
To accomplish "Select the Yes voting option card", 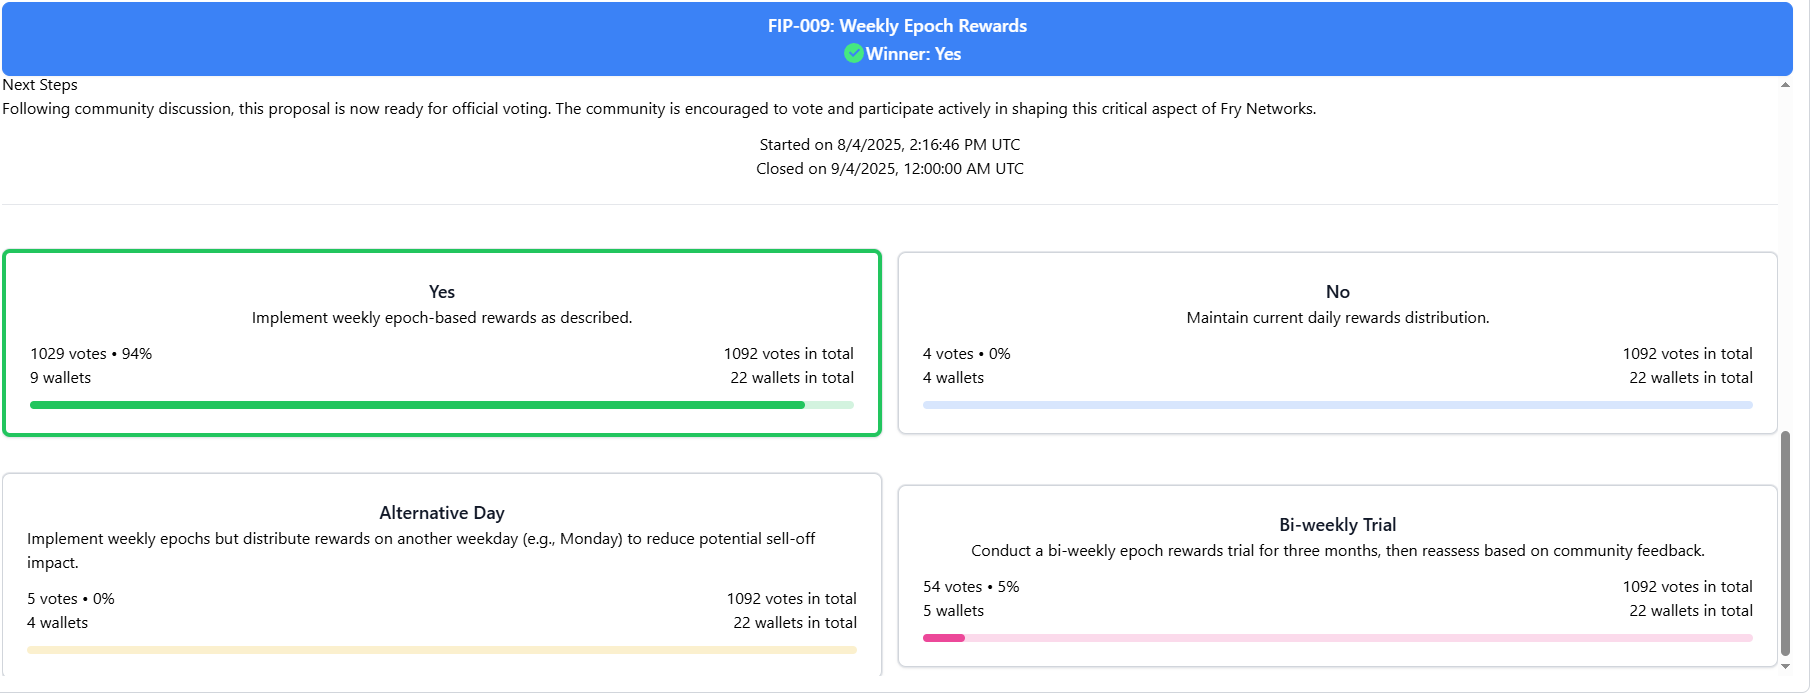I will point(442,343).
